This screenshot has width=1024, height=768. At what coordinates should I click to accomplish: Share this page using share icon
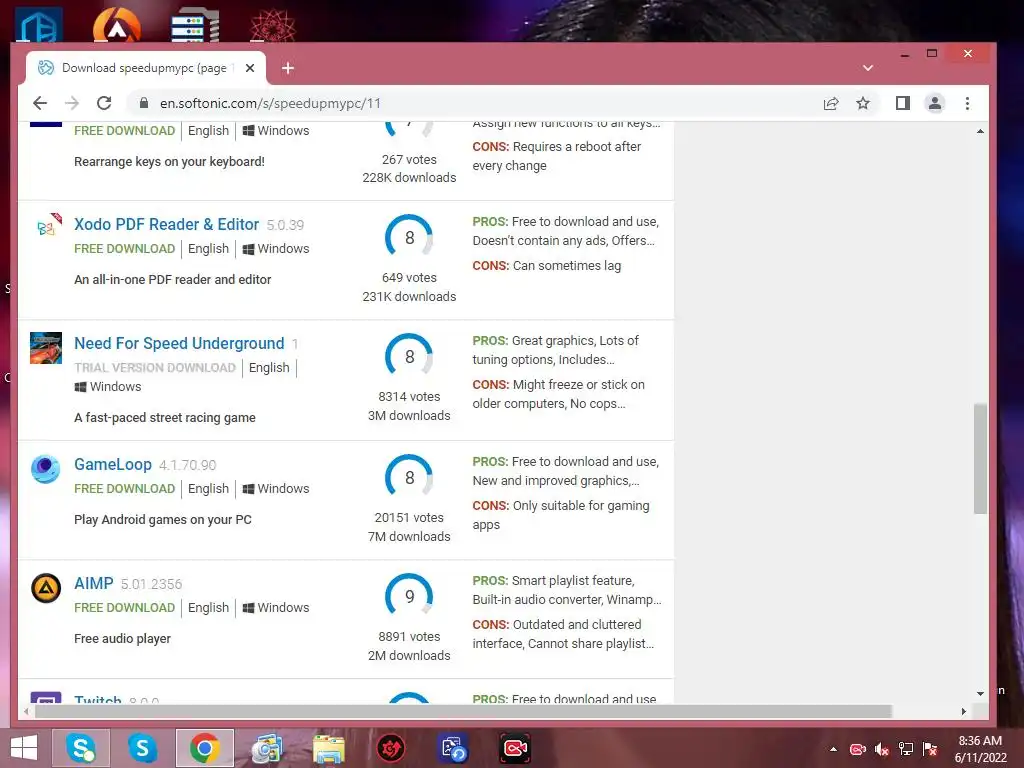(x=831, y=103)
